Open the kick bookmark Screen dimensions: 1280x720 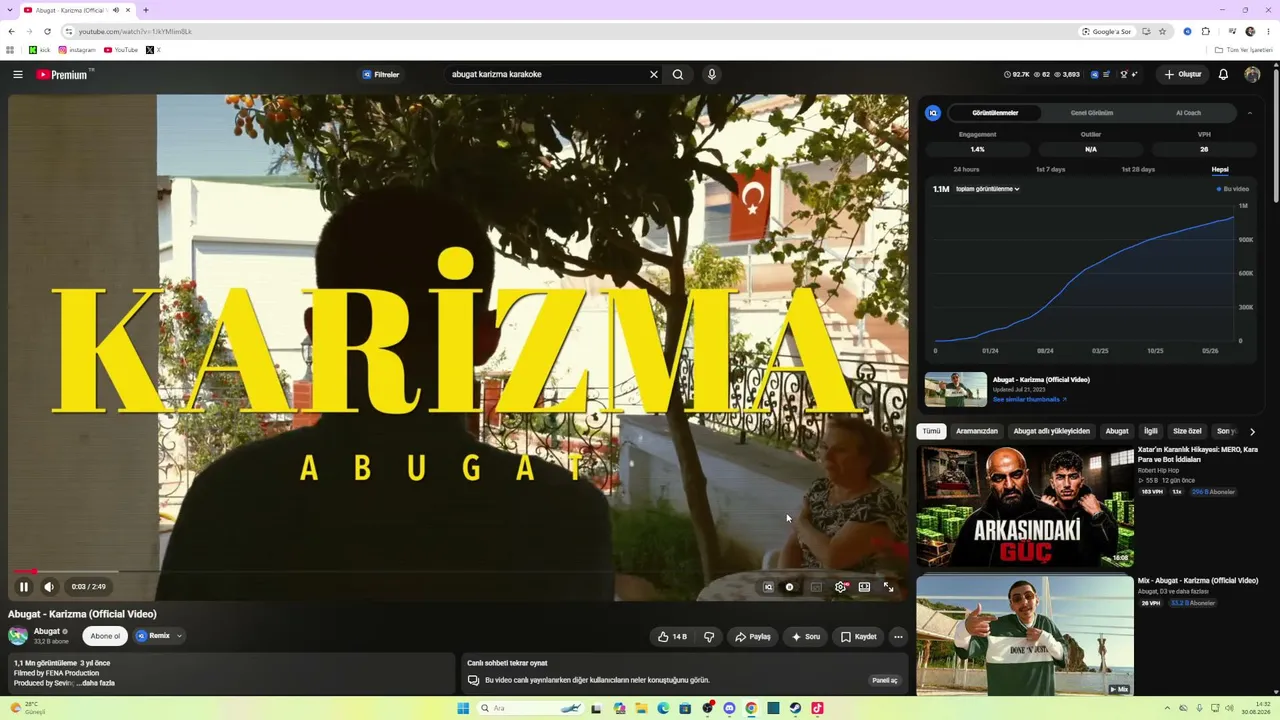click(x=40, y=50)
